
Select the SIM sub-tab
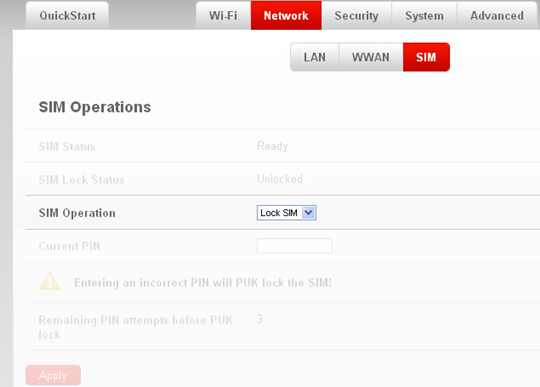point(426,57)
